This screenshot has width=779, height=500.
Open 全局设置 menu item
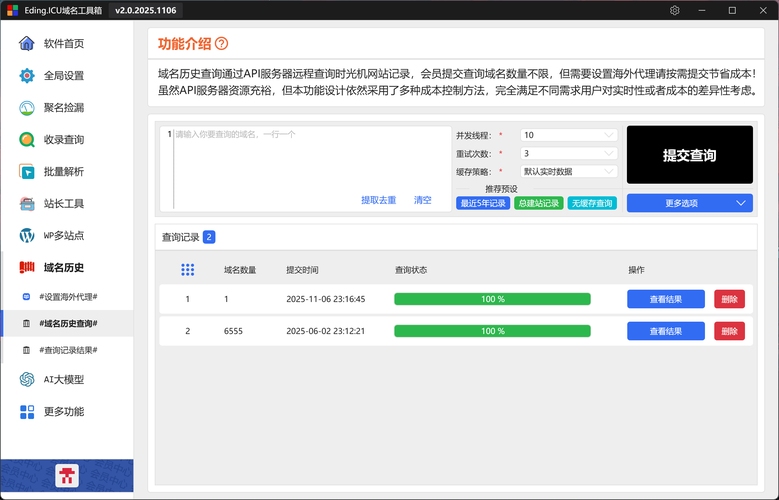point(67,76)
